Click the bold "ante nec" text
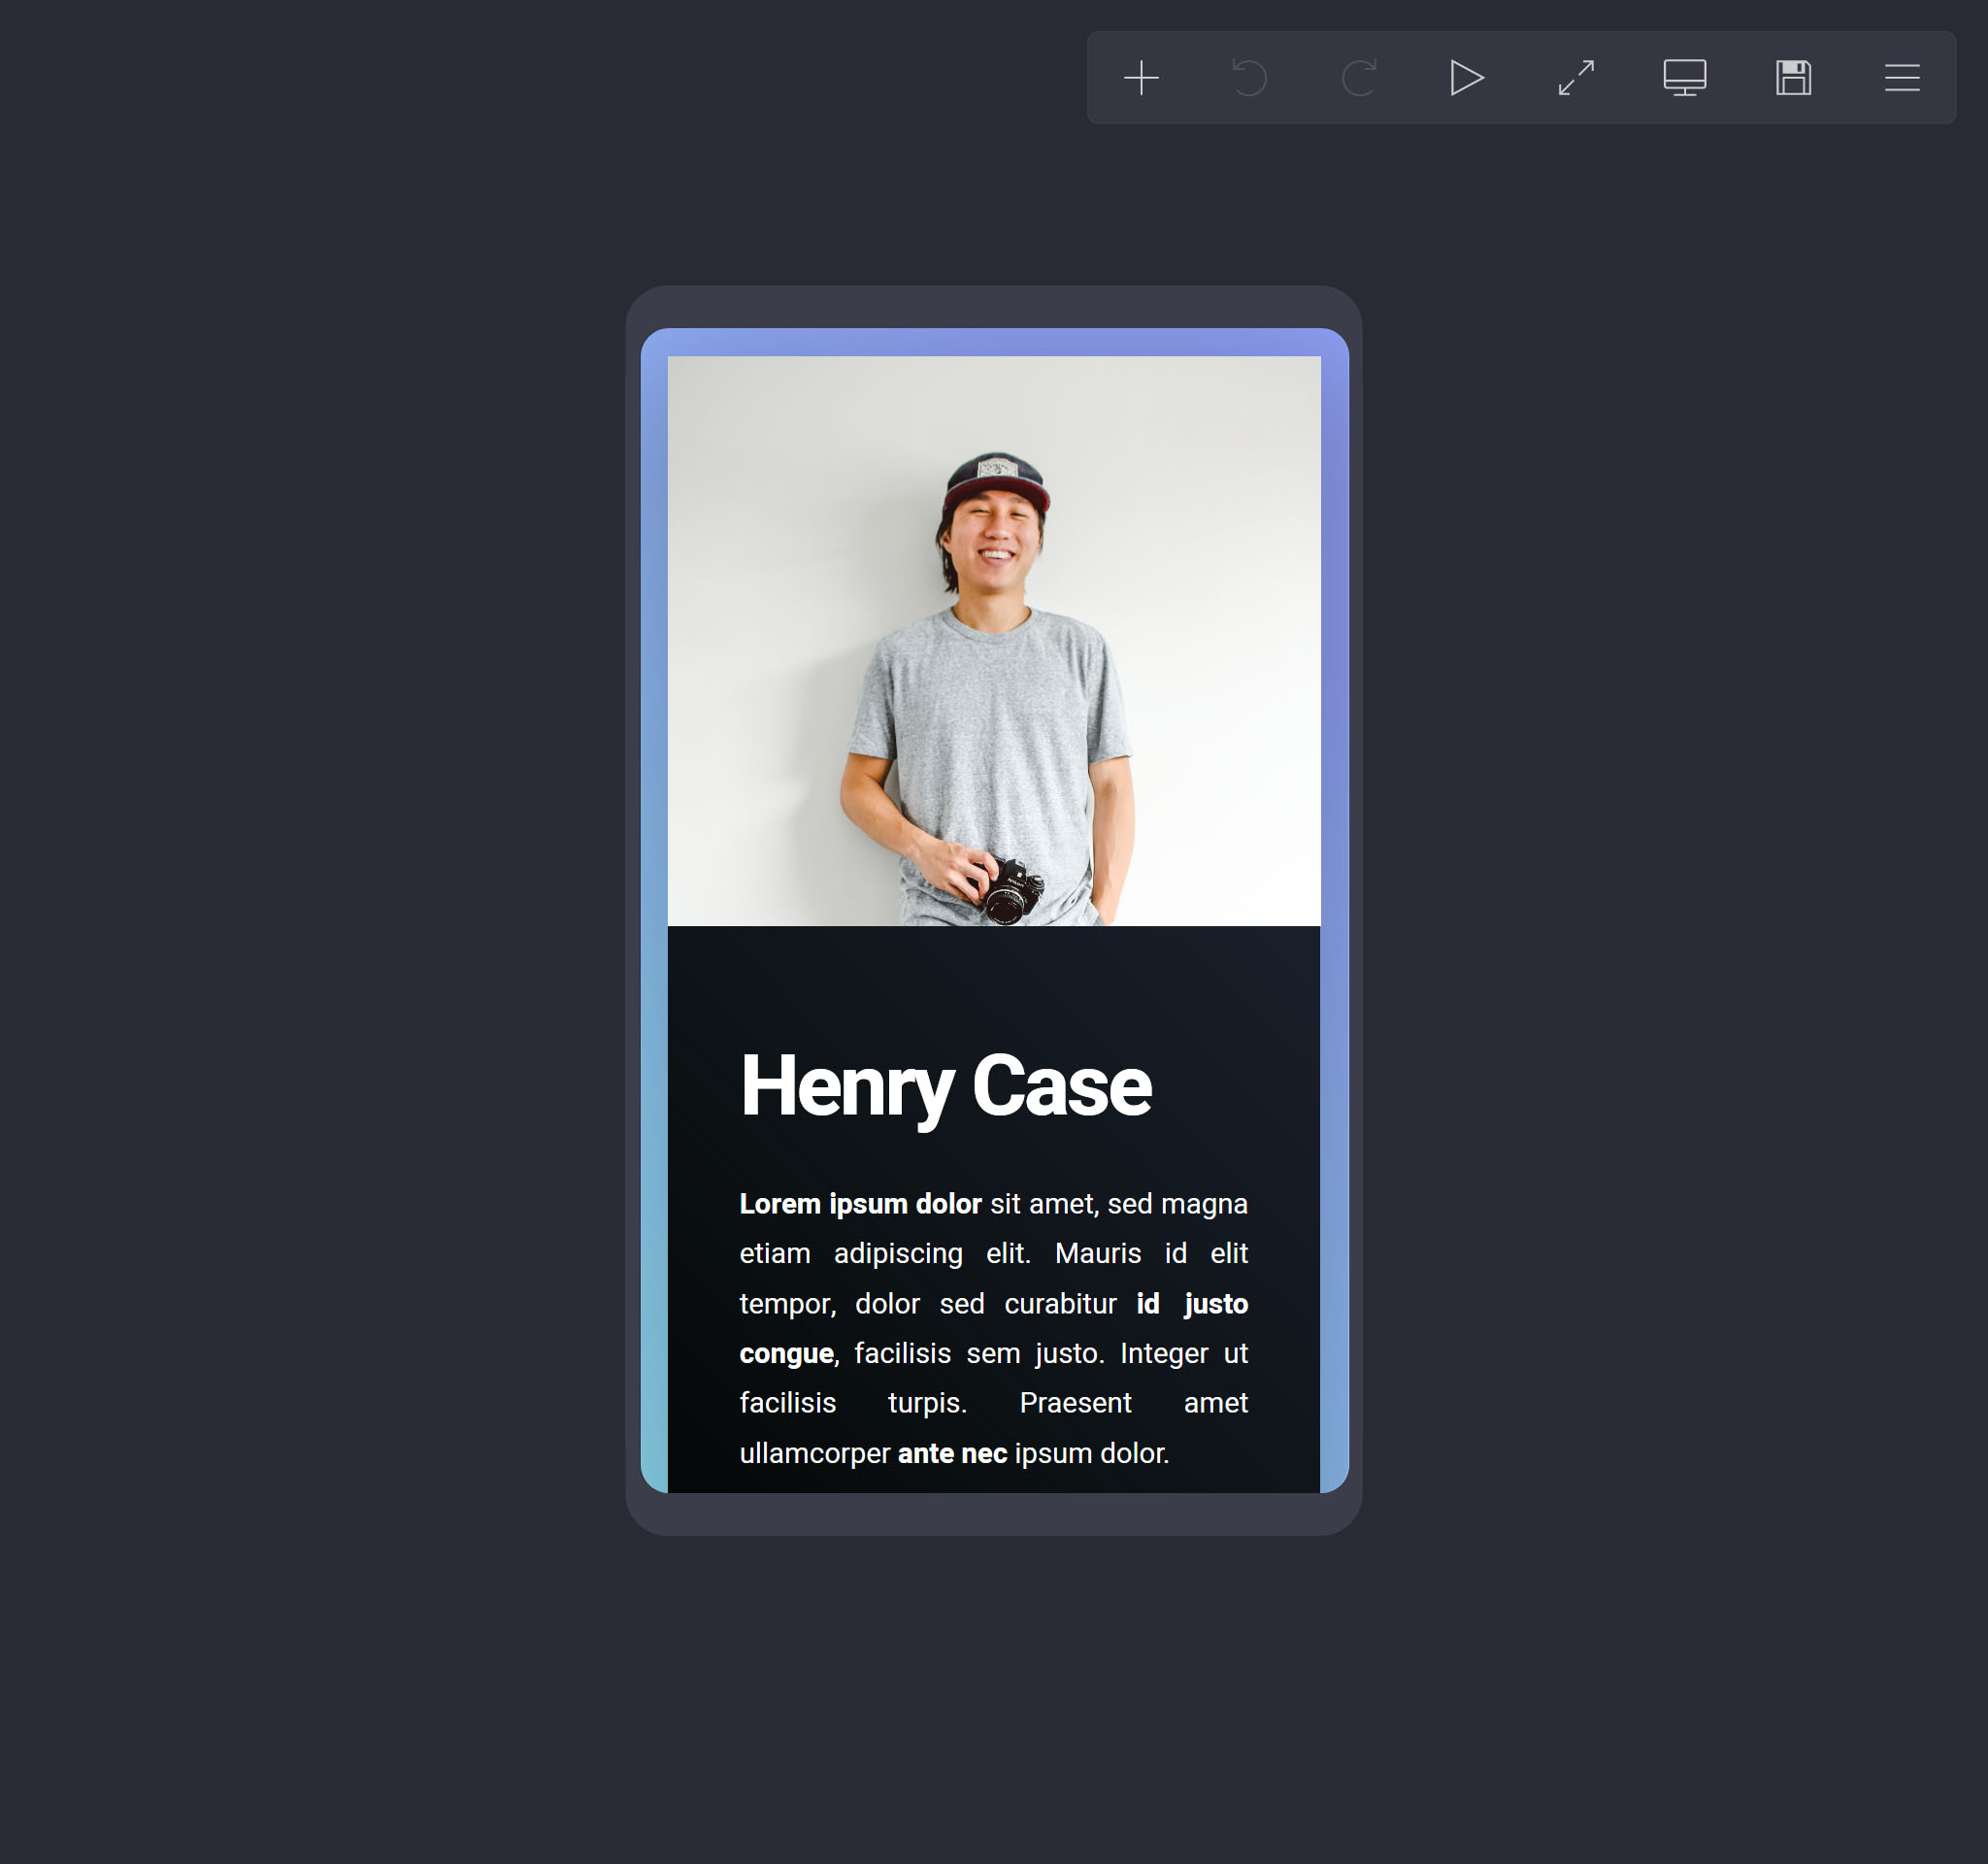This screenshot has height=1864, width=1988. click(x=951, y=1453)
